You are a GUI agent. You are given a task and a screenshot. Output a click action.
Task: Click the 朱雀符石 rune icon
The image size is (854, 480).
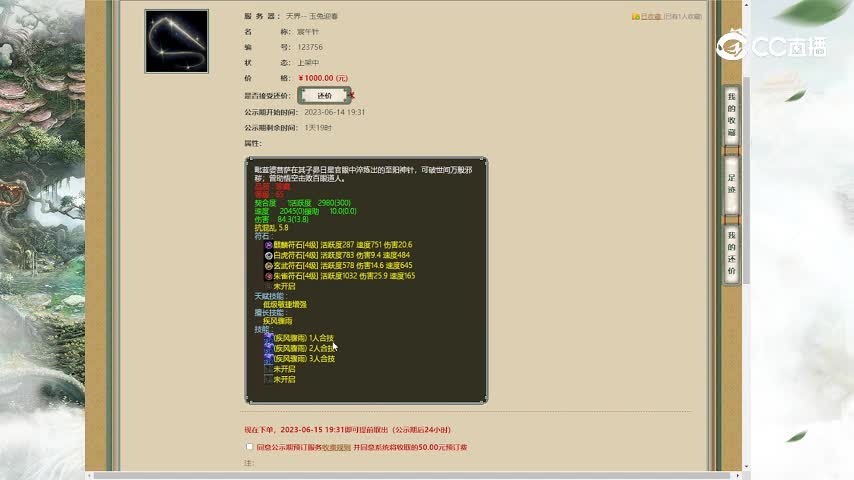pyautogui.click(x=269, y=276)
